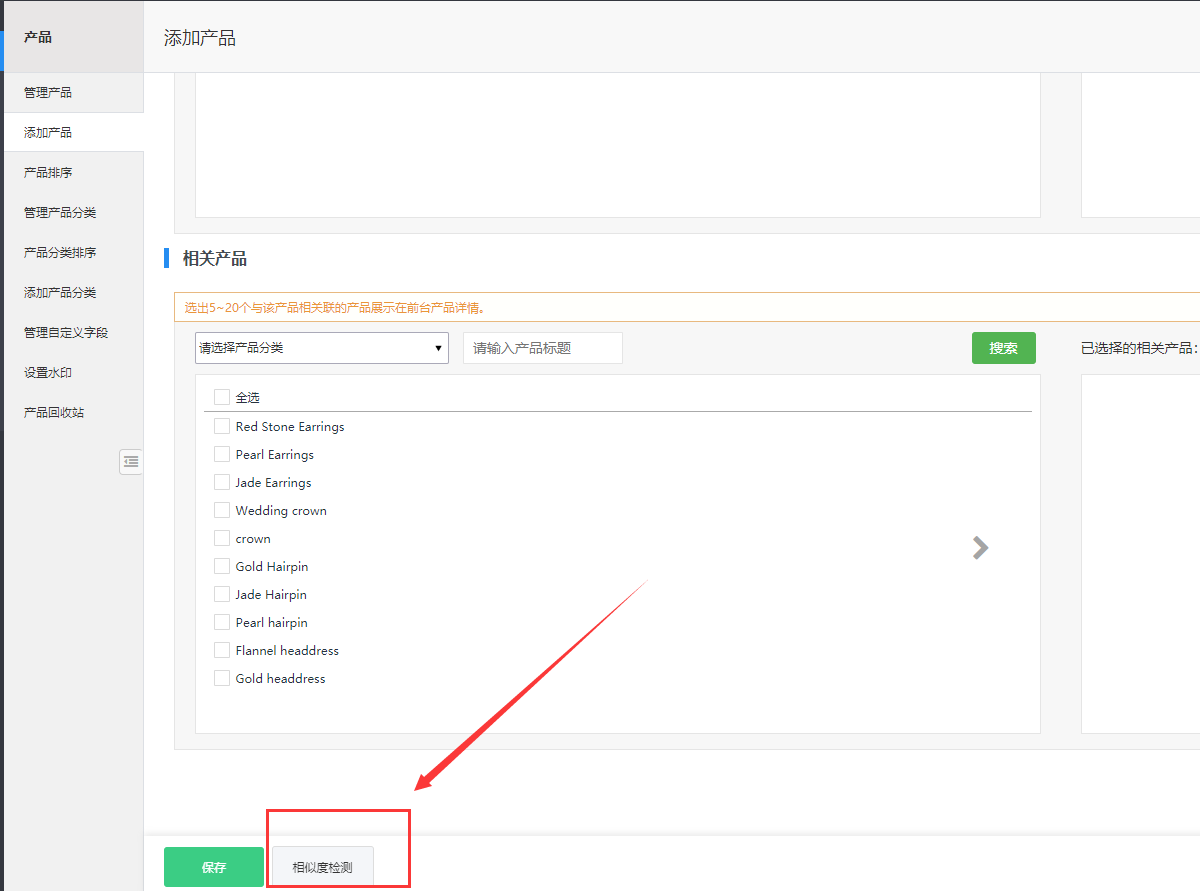Click the right arrow to move selected products
This screenshot has height=891, width=1200.
tap(980, 548)
